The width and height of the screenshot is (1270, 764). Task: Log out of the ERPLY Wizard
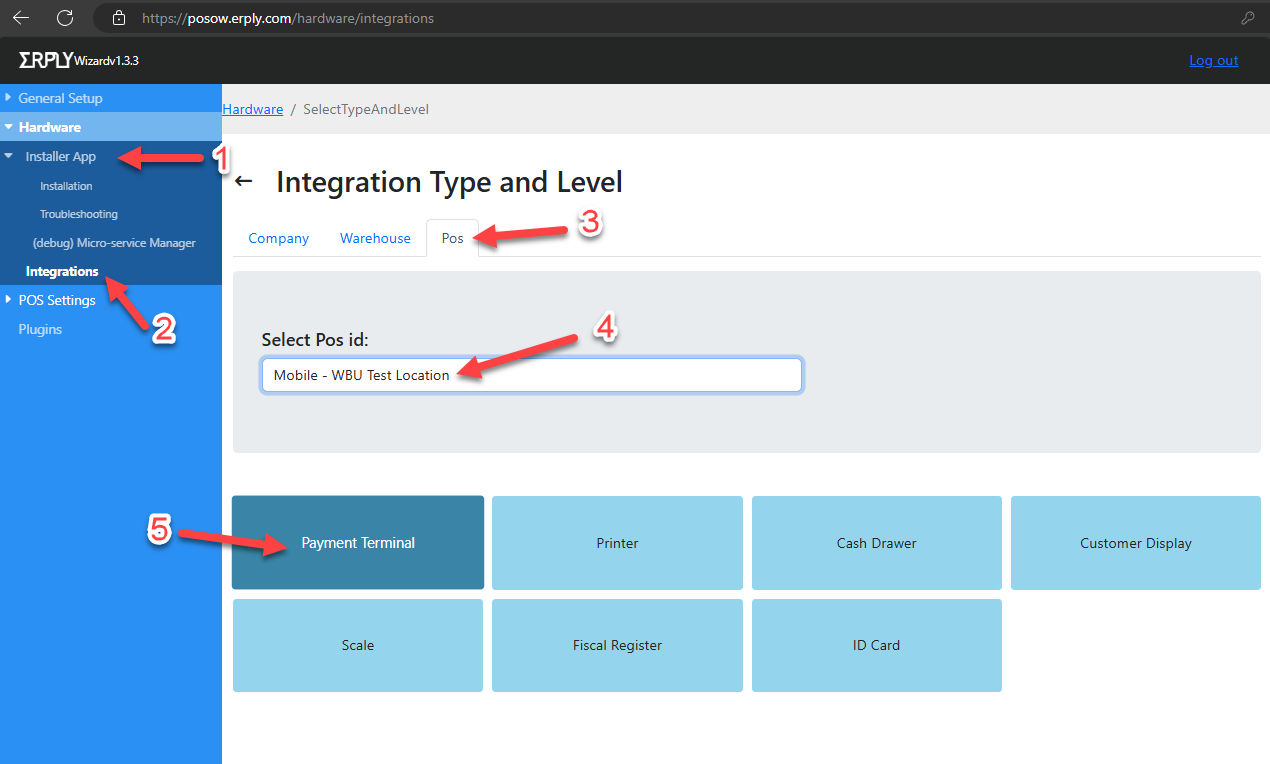1213,60
